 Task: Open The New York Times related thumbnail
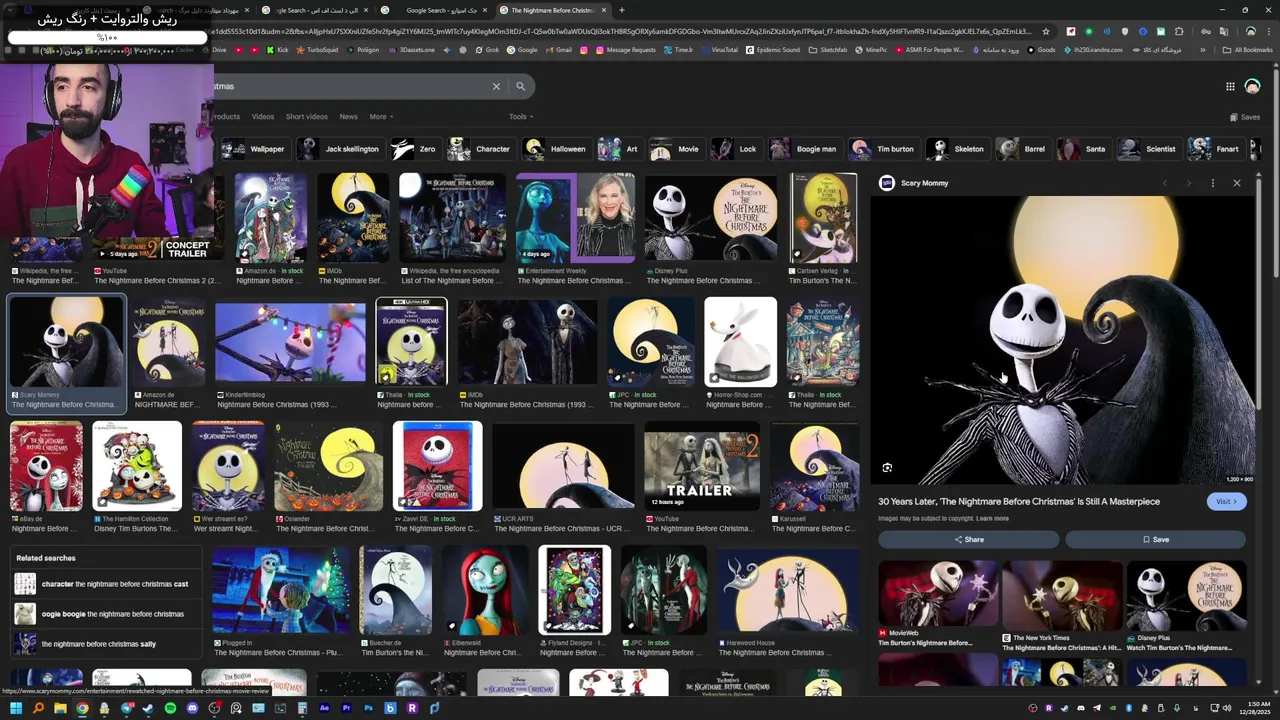tap(1062, 594)
